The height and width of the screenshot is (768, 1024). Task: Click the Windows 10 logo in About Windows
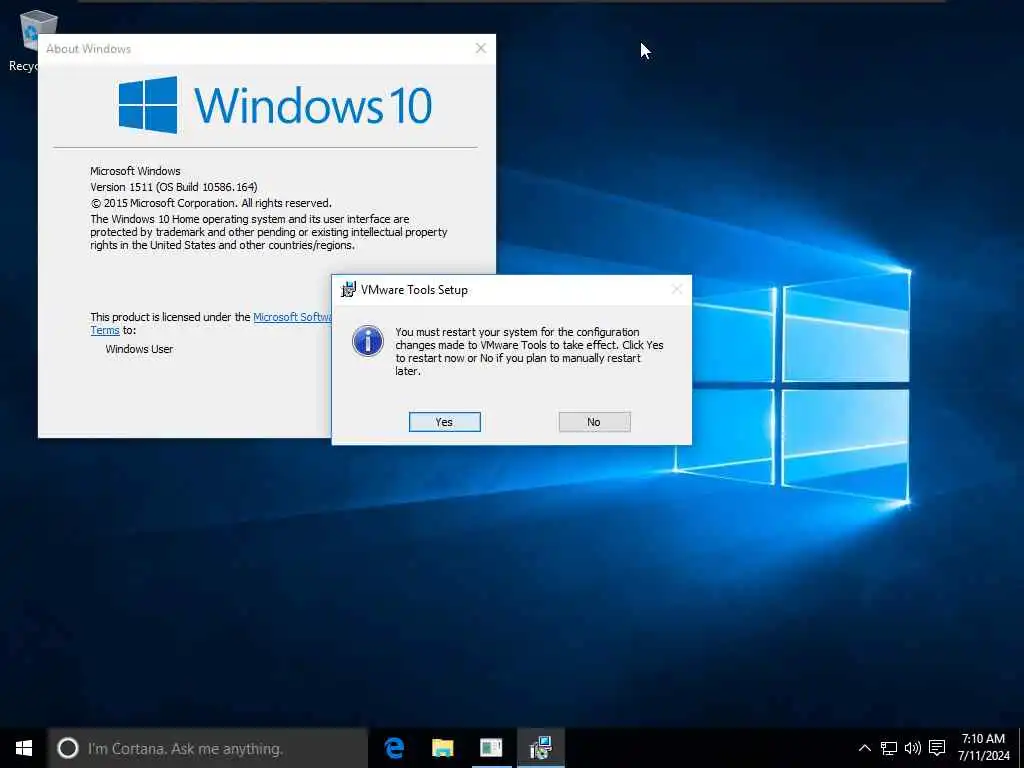click(275, 105)
